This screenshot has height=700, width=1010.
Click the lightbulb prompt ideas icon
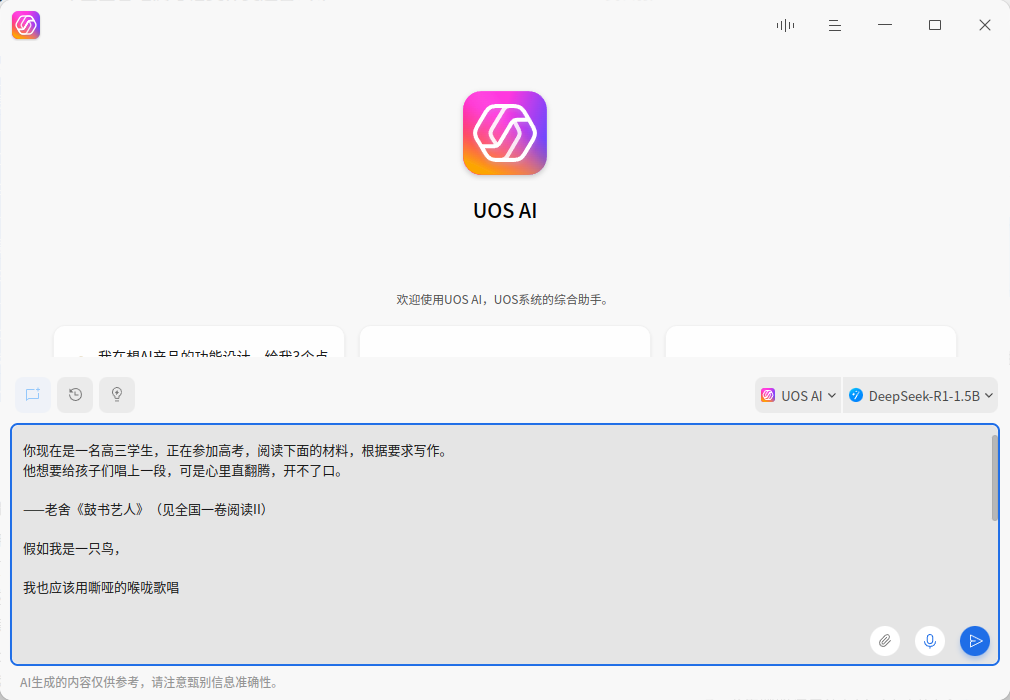point(117,394)
